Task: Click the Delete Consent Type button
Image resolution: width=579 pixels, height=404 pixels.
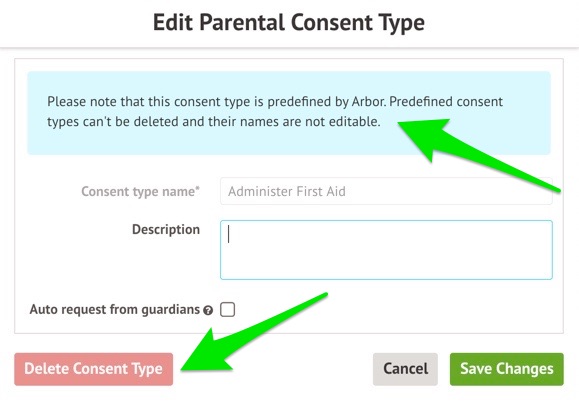Action: [x=94, y=369]
